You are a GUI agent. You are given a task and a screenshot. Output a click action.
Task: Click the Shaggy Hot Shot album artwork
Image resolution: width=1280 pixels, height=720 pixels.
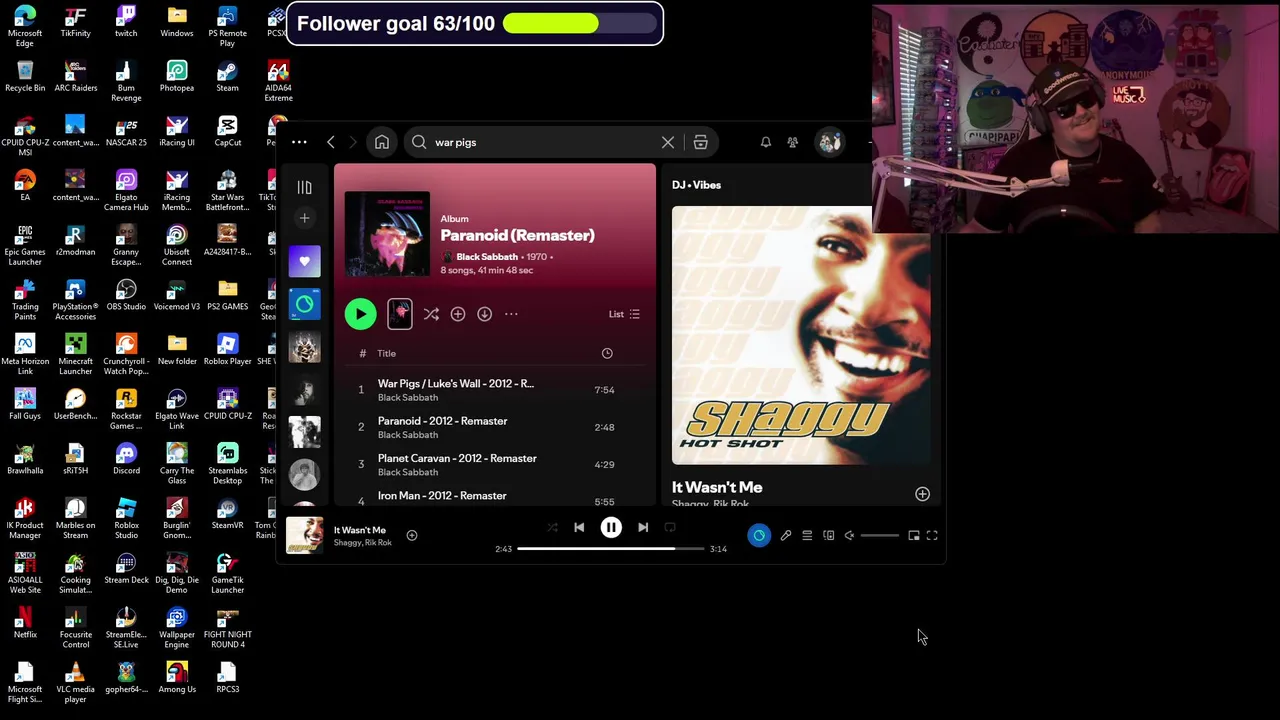[801, 335]
